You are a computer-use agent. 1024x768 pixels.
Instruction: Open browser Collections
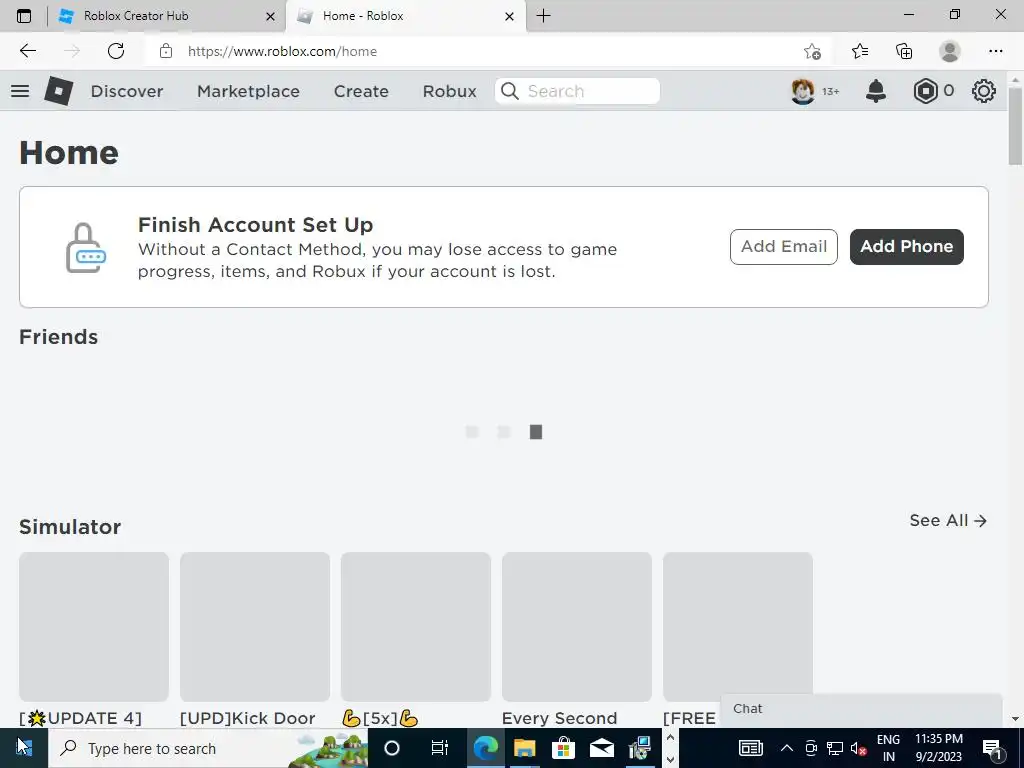point(904,51)
